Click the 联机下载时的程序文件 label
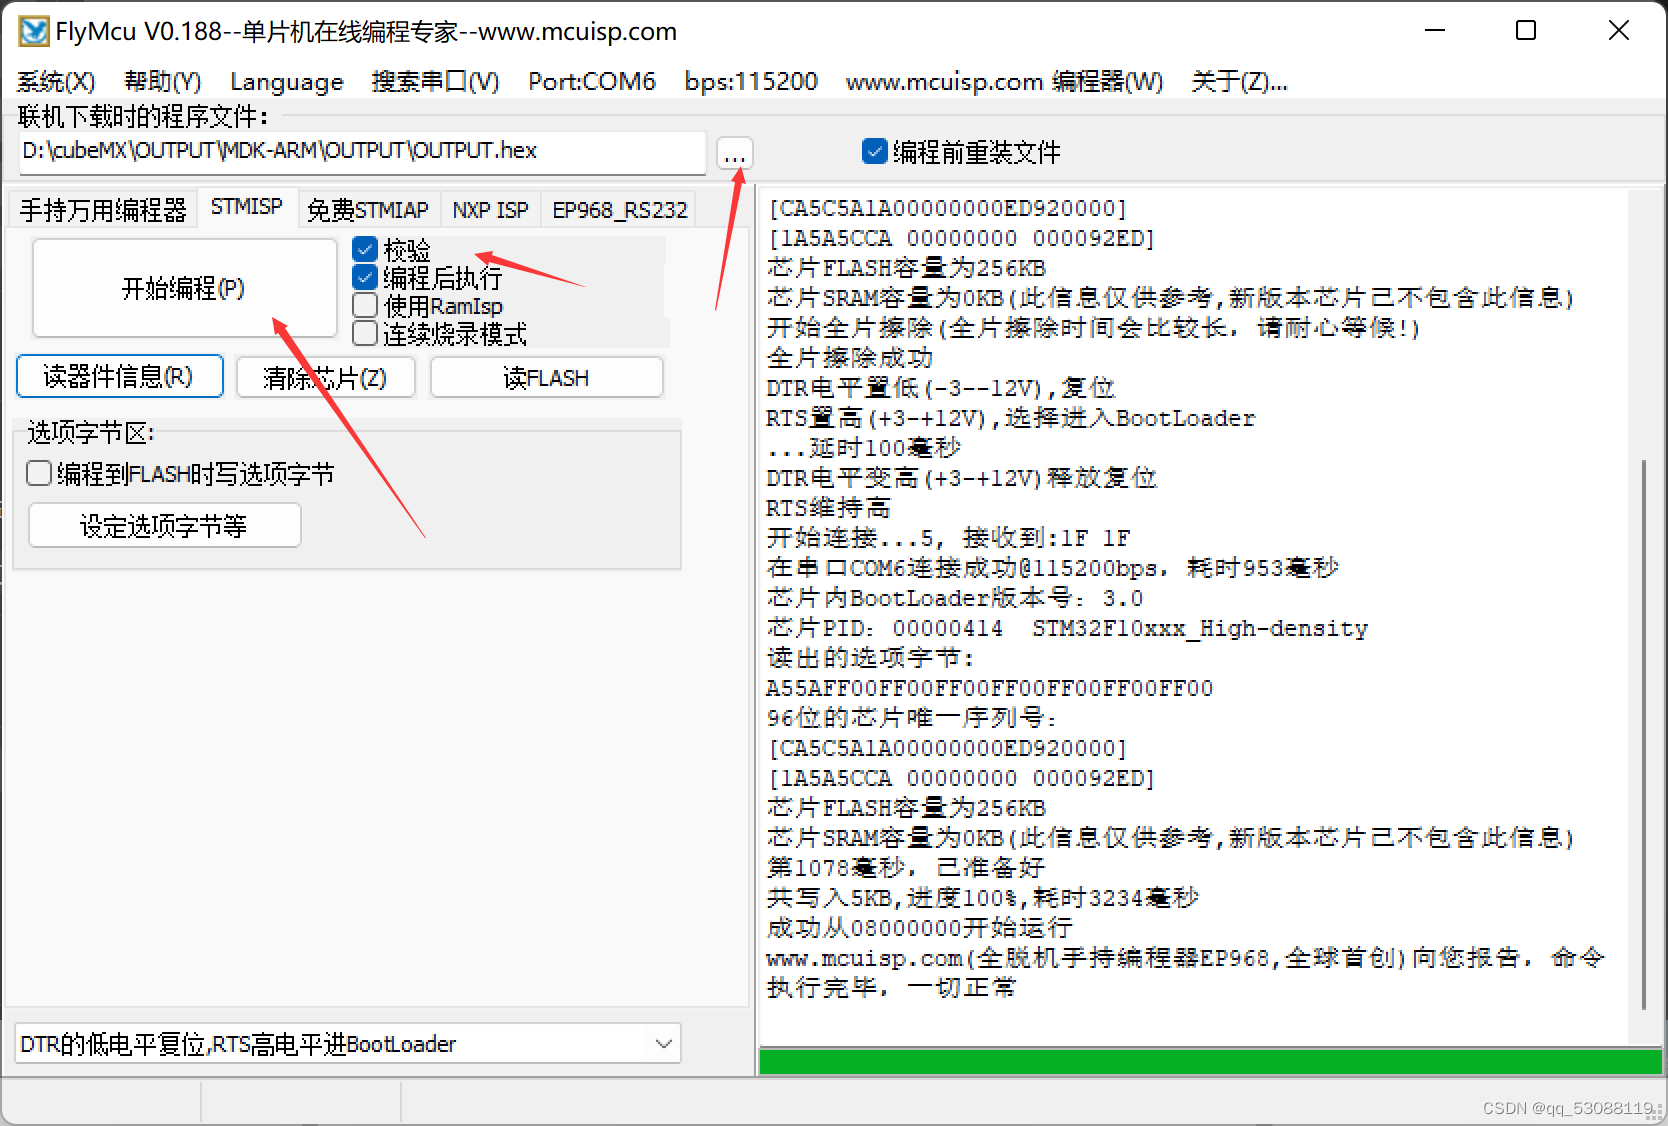 coord(143,117)
